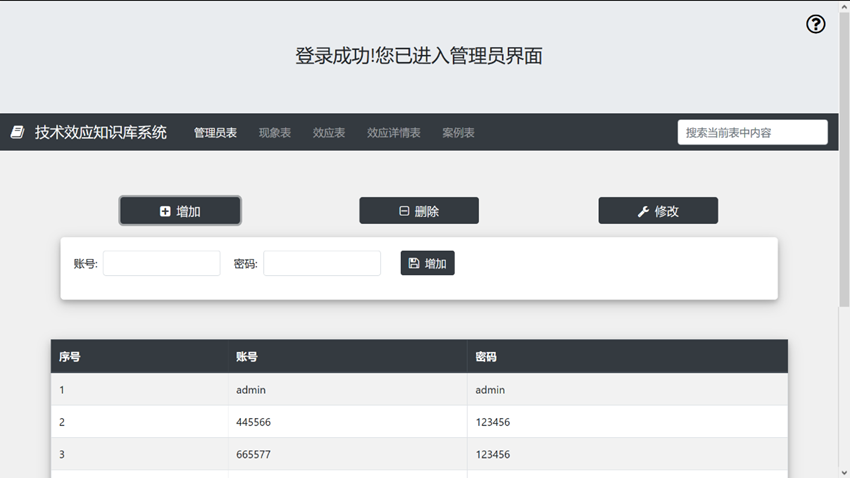Click the 序号 column header

[x=139, y=357]
